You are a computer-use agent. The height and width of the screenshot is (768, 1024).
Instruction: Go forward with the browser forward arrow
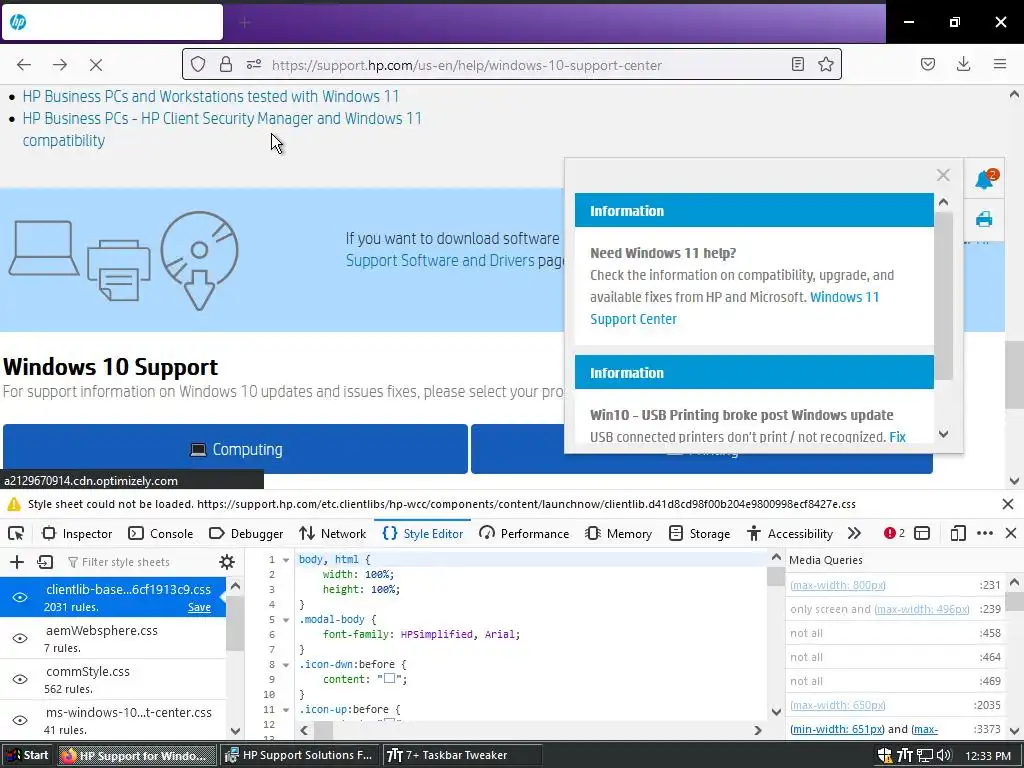pyautogui.click(x=60, y=65)
